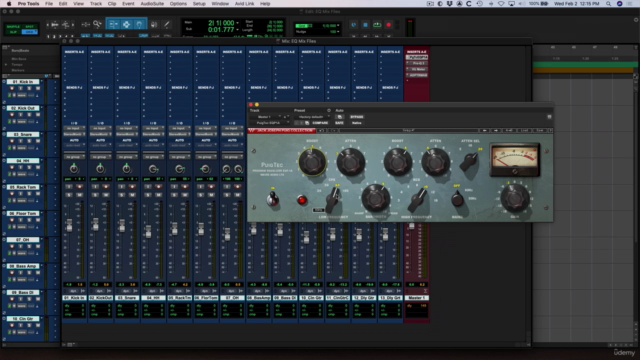This screenshot has height=360, width=640.
Task: Open the PuigTec EQP1A plugin selector dropdown
Action: pyautogui.click(x=269, y=123)
